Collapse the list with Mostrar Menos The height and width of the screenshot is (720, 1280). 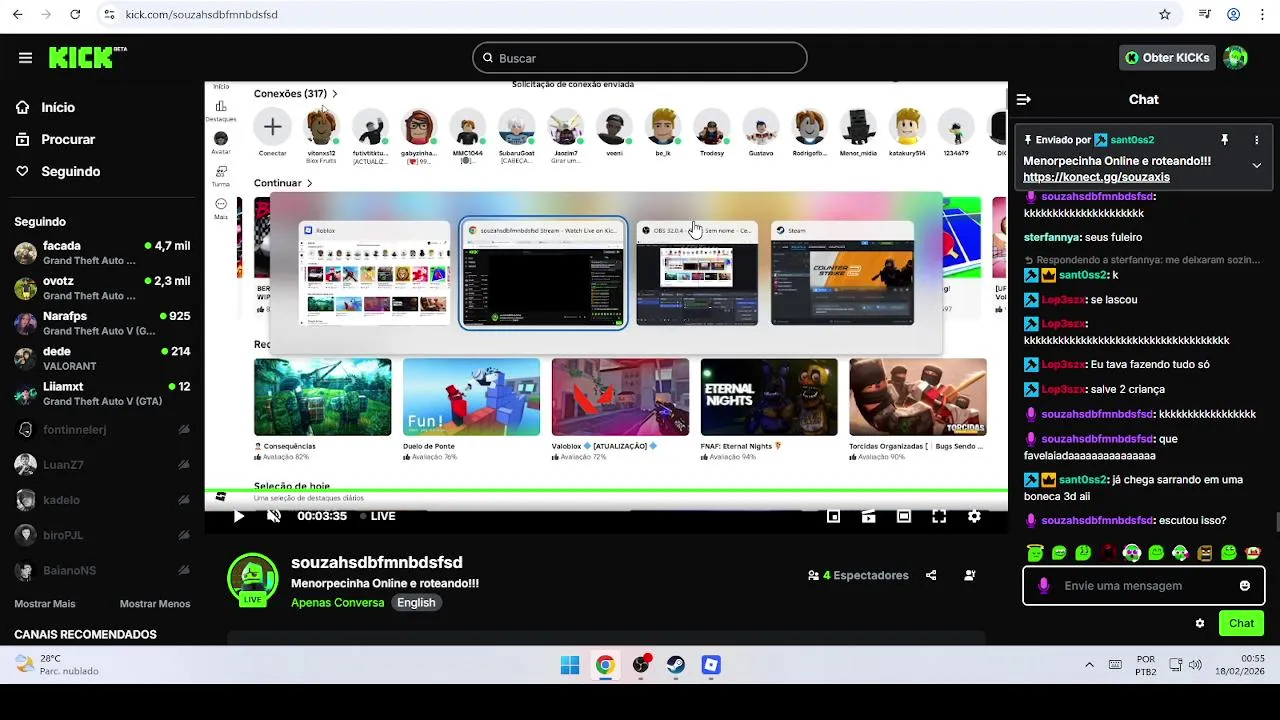click(x=155, y=604)
